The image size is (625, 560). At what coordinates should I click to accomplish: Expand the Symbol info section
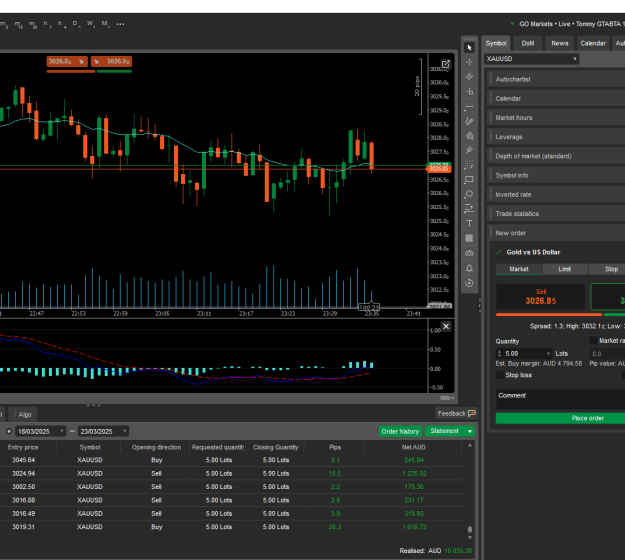556,175
